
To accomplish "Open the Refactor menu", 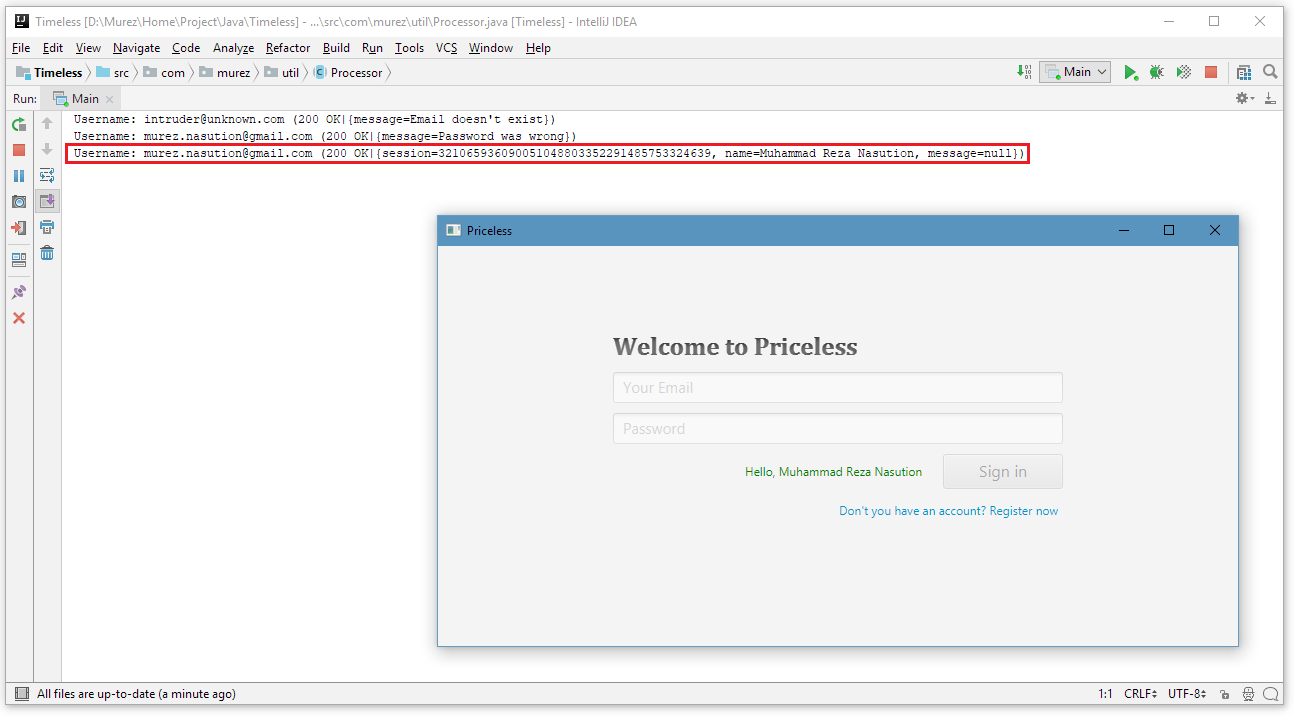I will [288, 48].
